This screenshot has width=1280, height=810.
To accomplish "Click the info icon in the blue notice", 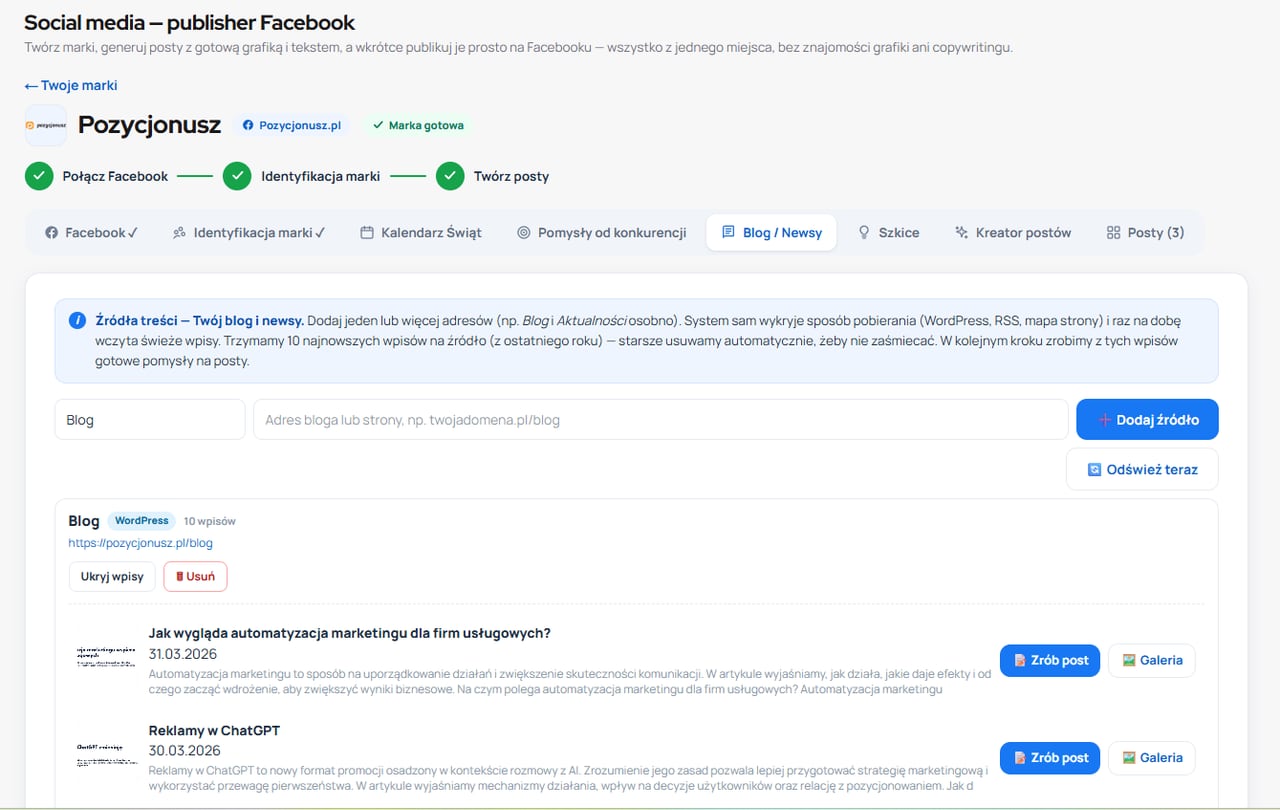I will (77, 321).
